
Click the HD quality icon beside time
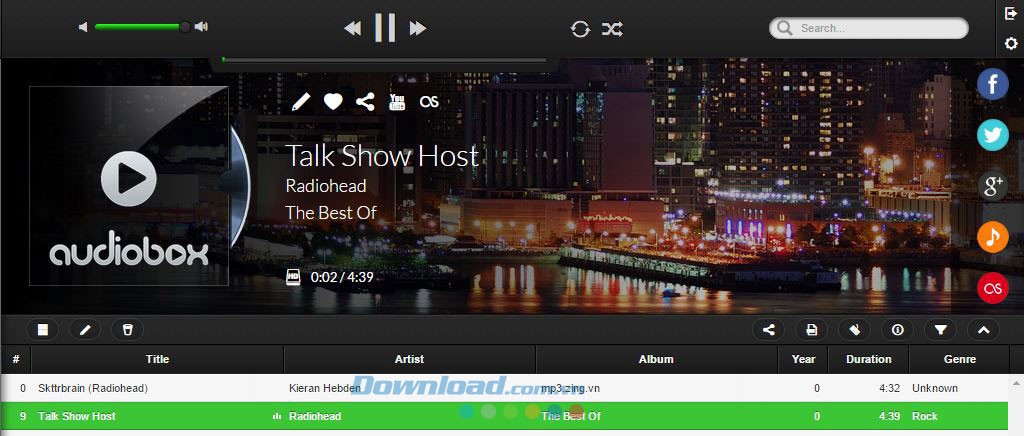pos(293,277)
